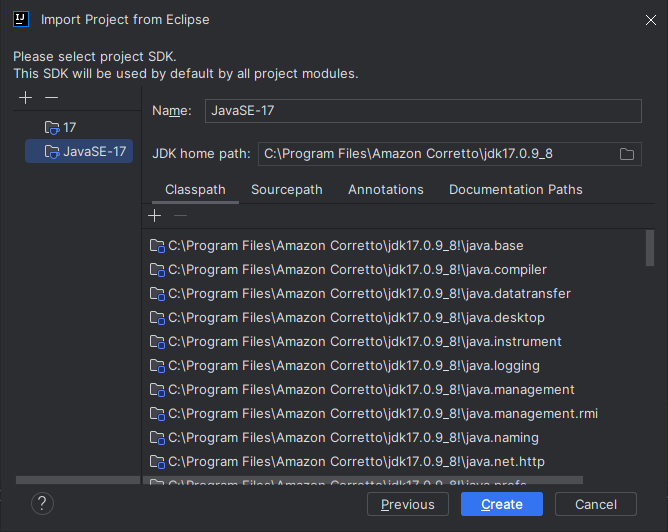Click the Create button
The width and height of the screenshot is (668, 532).
coord(502,504)
